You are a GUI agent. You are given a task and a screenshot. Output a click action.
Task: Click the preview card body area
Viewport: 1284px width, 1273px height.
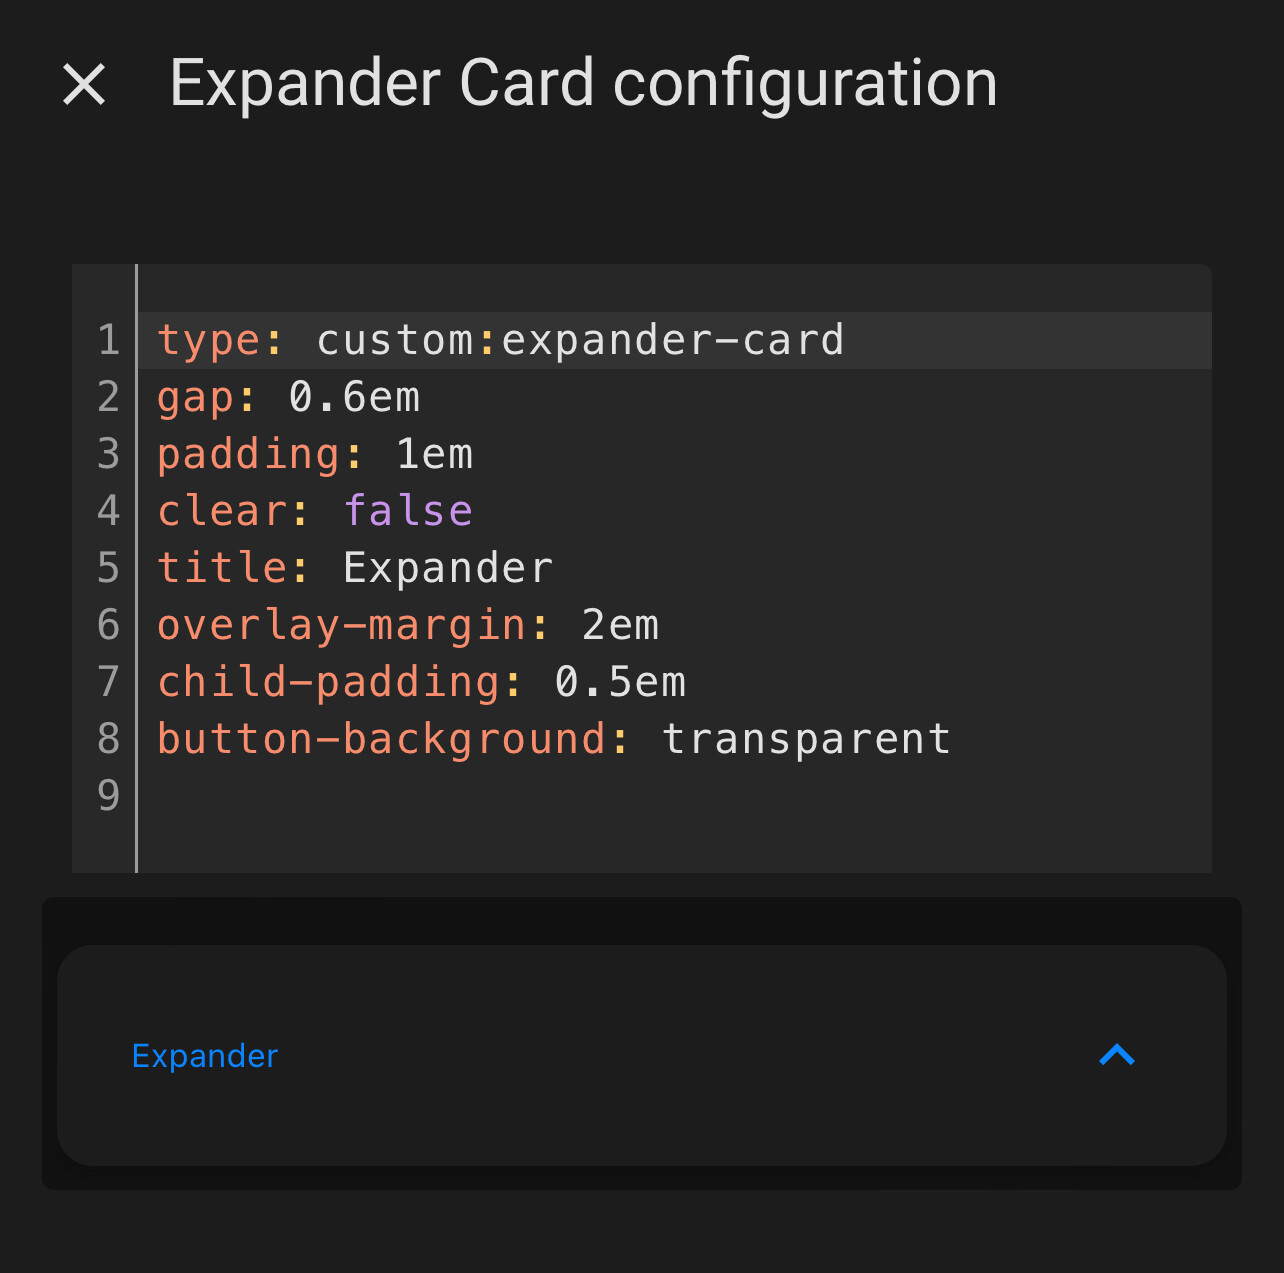[642, 1120]
